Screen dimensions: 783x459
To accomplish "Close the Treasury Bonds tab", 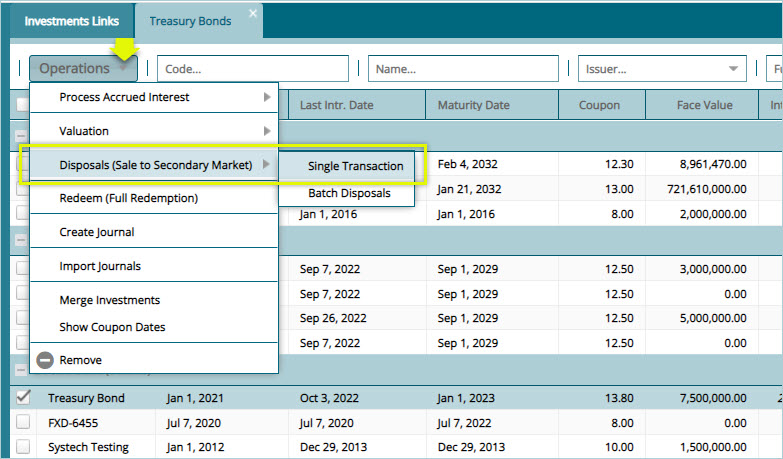I will click(253, 13).
